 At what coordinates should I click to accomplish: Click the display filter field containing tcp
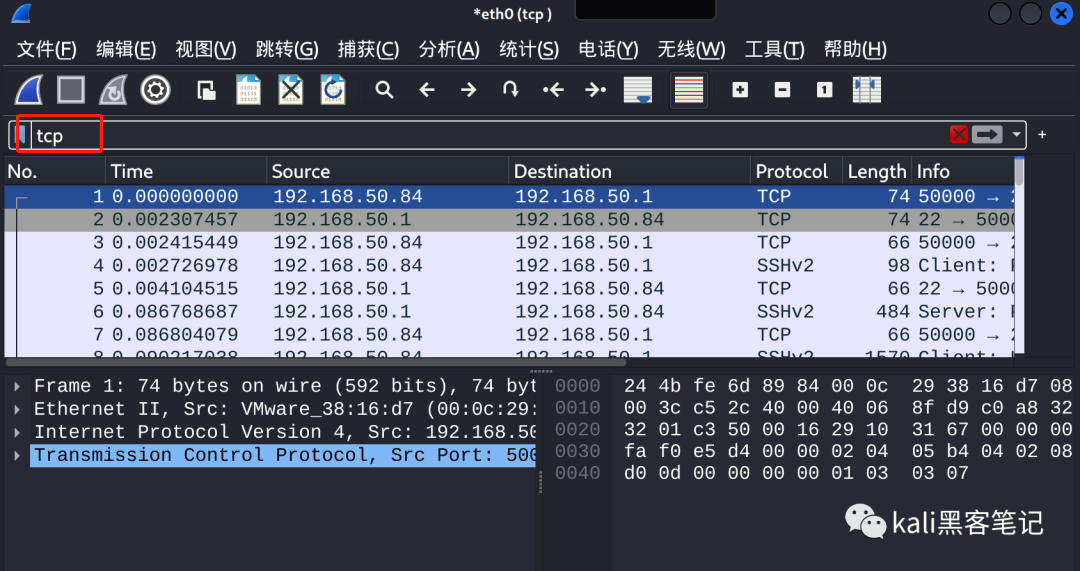point(489,135)
